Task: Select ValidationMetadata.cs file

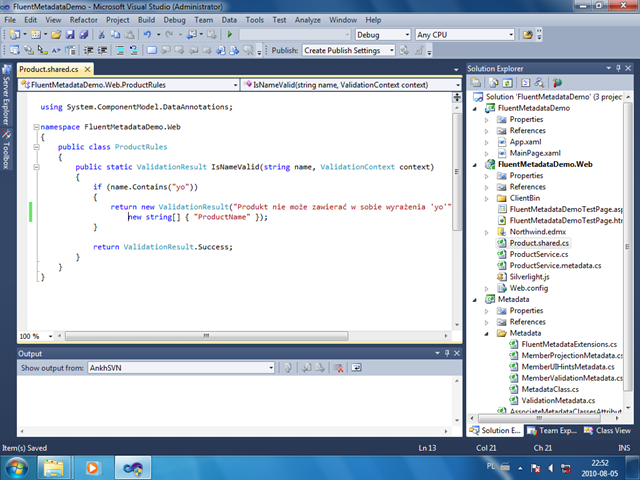Action: point(558,400)
